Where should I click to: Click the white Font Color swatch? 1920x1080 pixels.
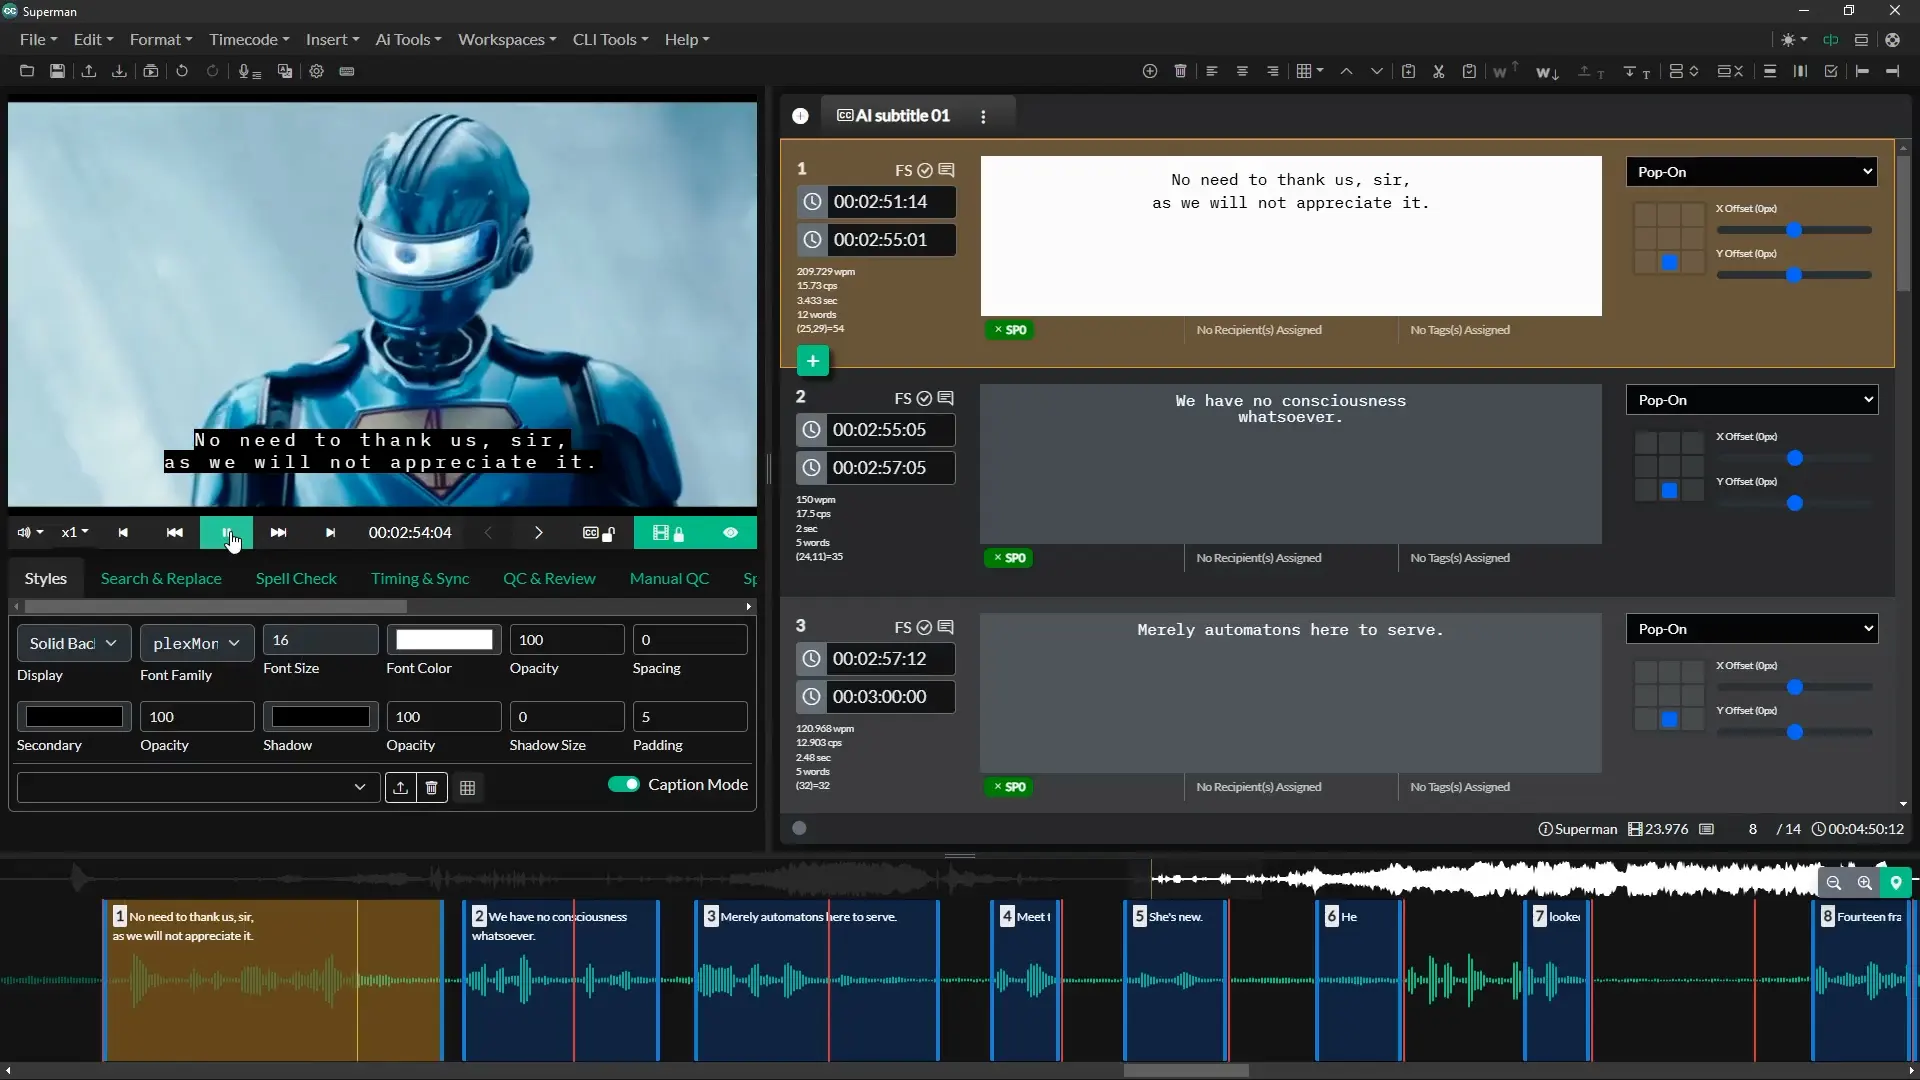444,640
